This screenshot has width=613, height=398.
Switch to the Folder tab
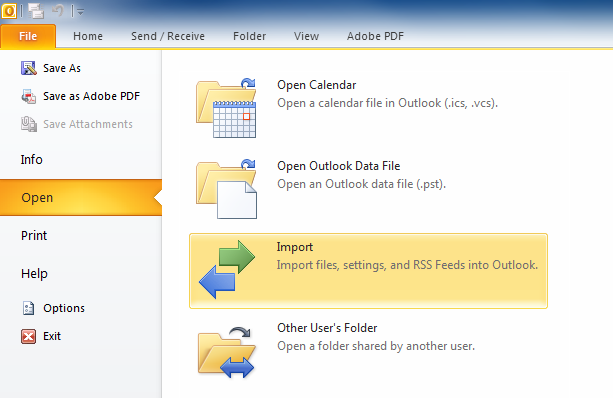[249, 36]
